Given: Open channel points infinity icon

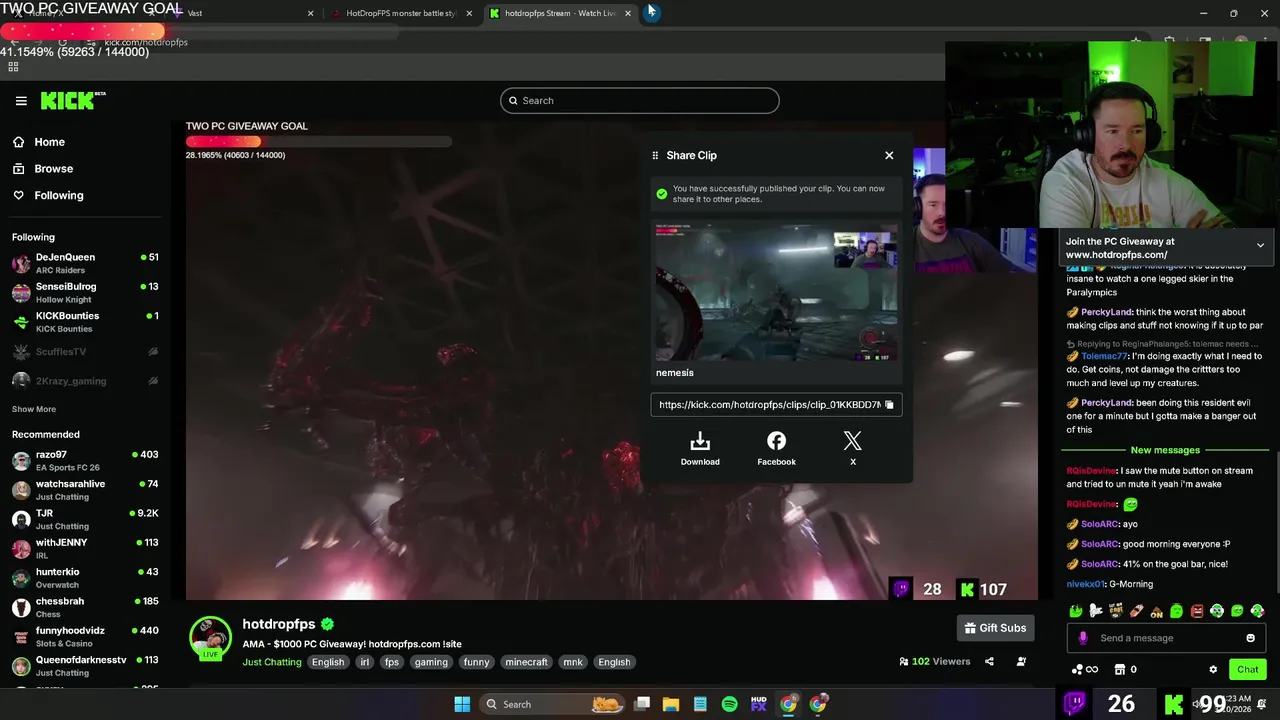Looking at the screenshot, I should tap(1085, 670).
